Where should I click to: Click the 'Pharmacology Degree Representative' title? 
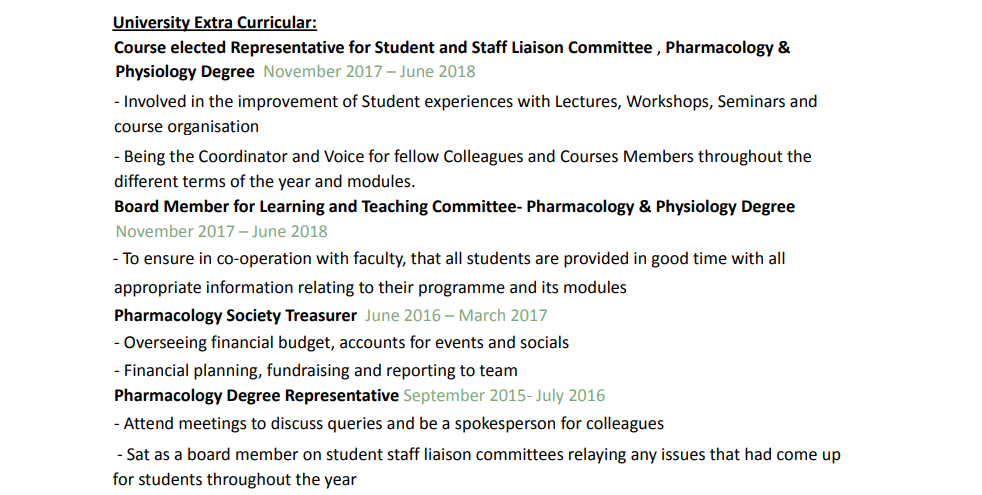pyautogui.click(x=256, y=395)
